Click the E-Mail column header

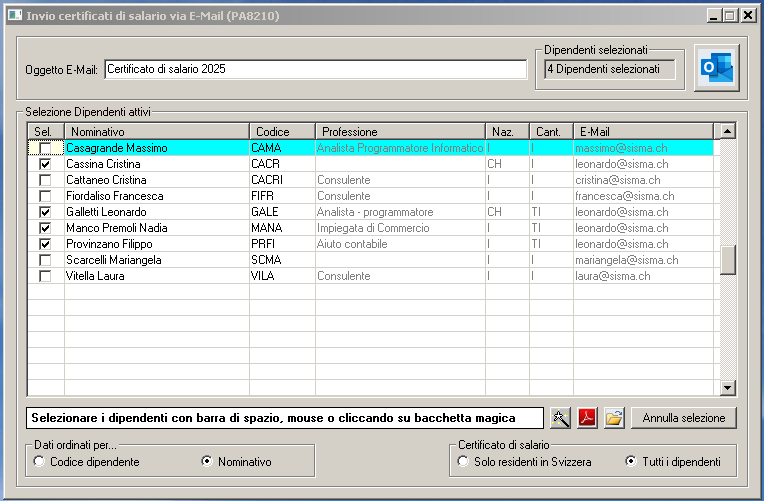click(642, 131)
